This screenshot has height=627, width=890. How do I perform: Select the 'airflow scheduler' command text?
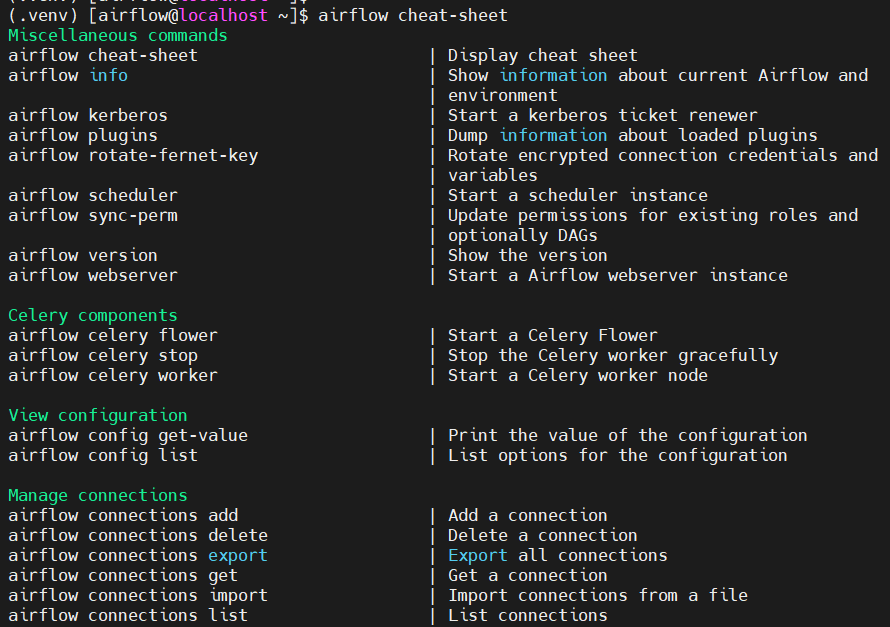[91, 195]
